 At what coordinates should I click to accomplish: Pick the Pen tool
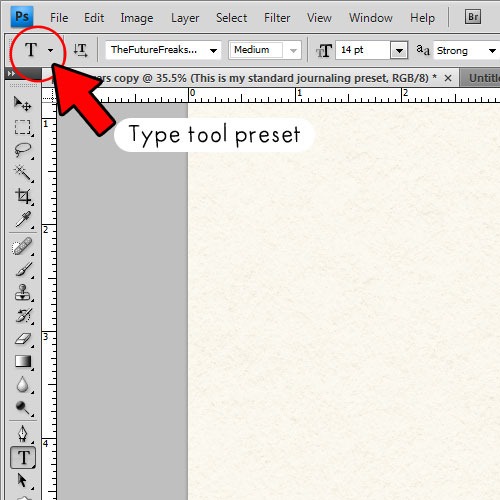point(23,434)
